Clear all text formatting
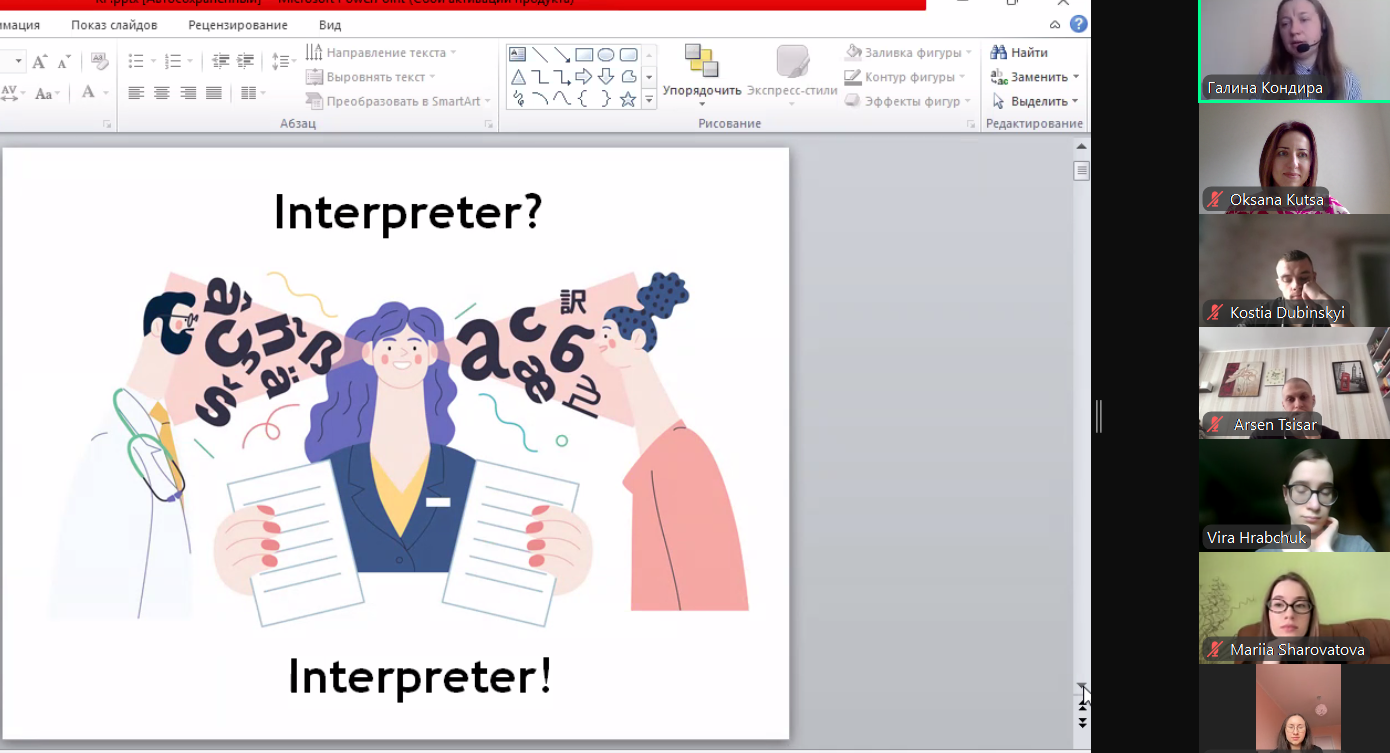This screenshot has width=1390, height=753. 99,62
